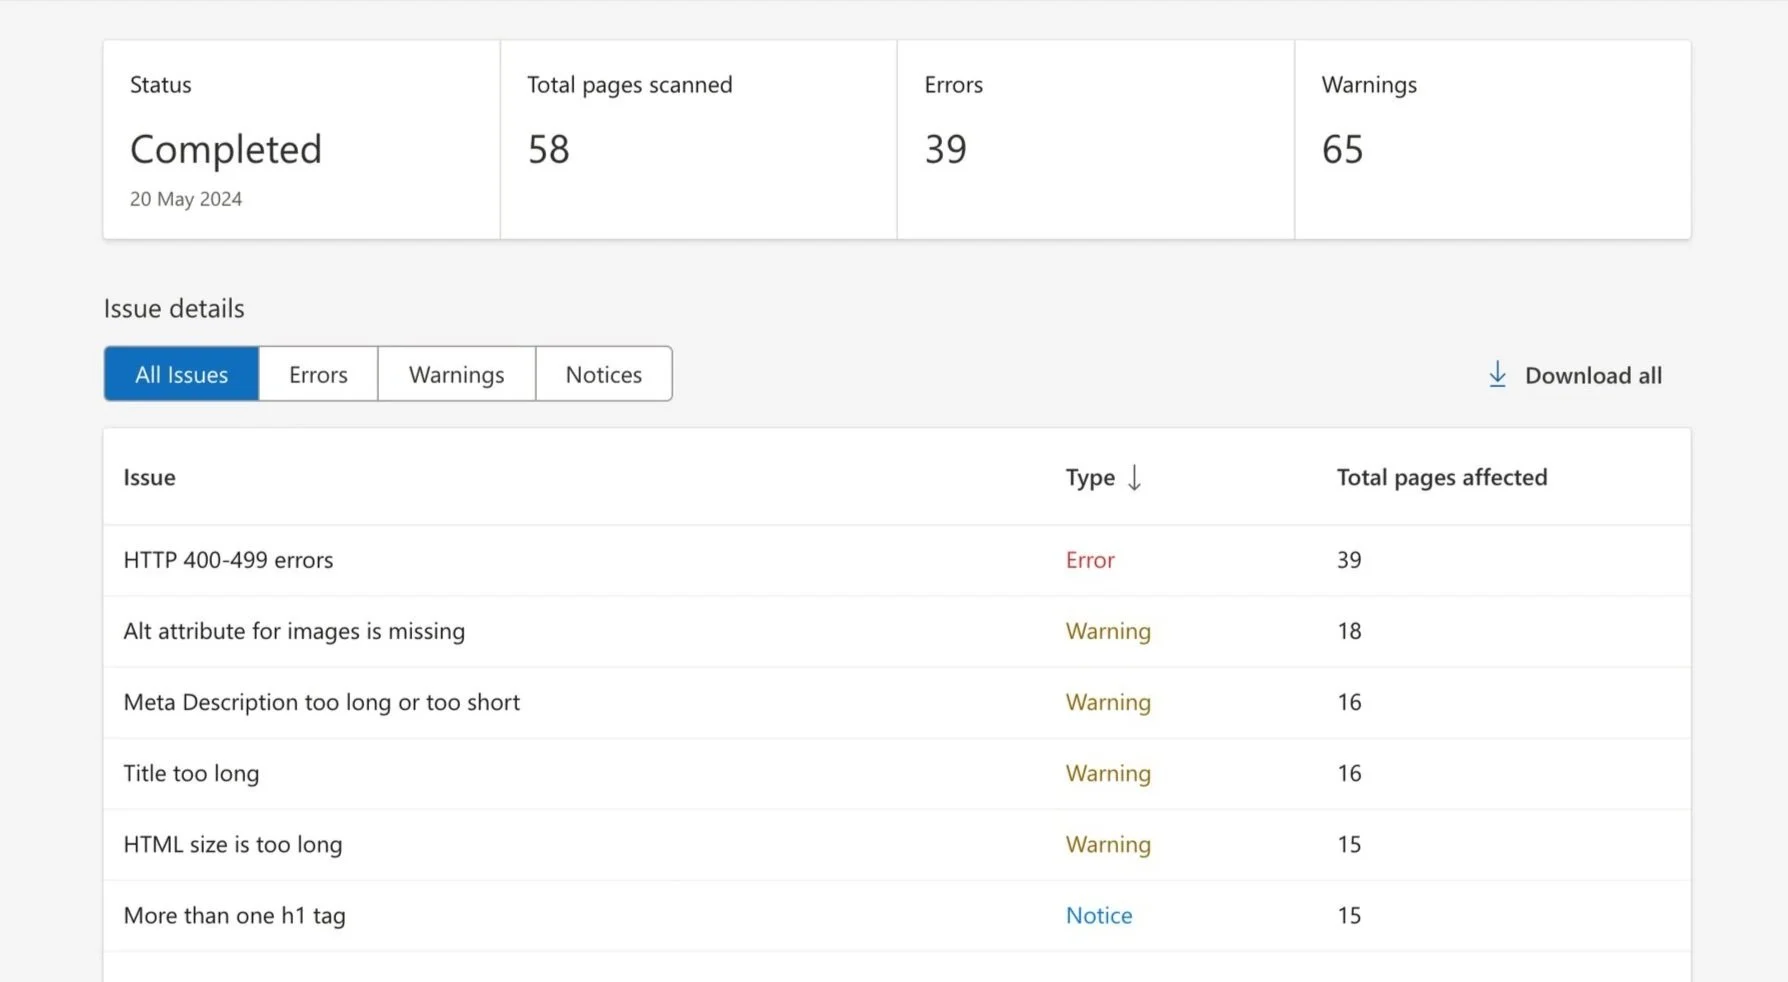The width and height of the screenshot is (1788, 982).
Task: Open the Title too long issue details
Action: (191, 773)
